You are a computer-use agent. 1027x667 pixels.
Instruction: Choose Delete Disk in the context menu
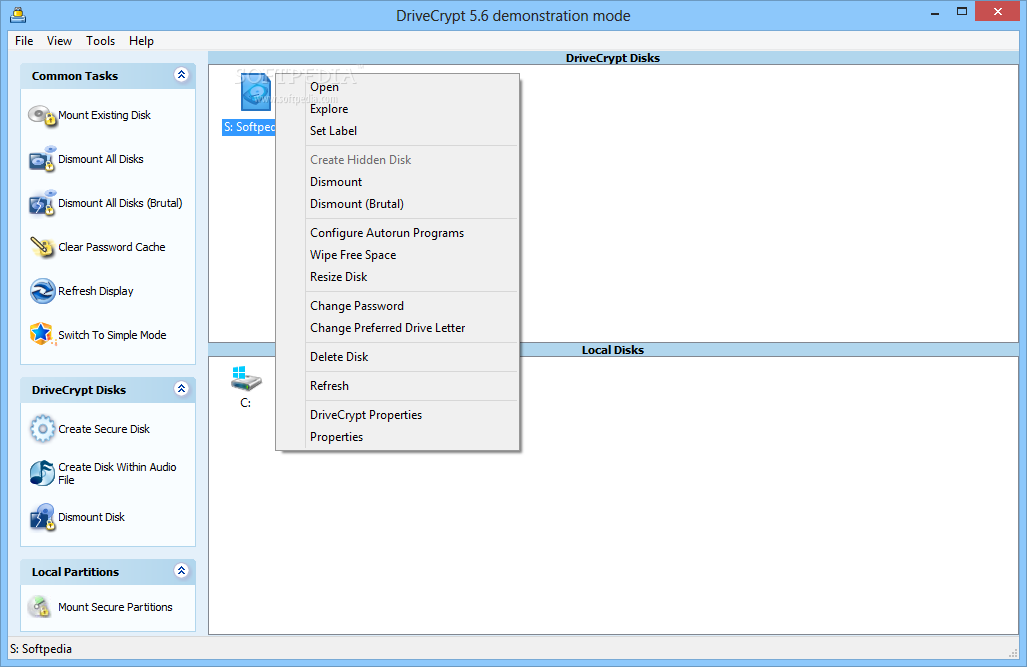click(398, 357)
